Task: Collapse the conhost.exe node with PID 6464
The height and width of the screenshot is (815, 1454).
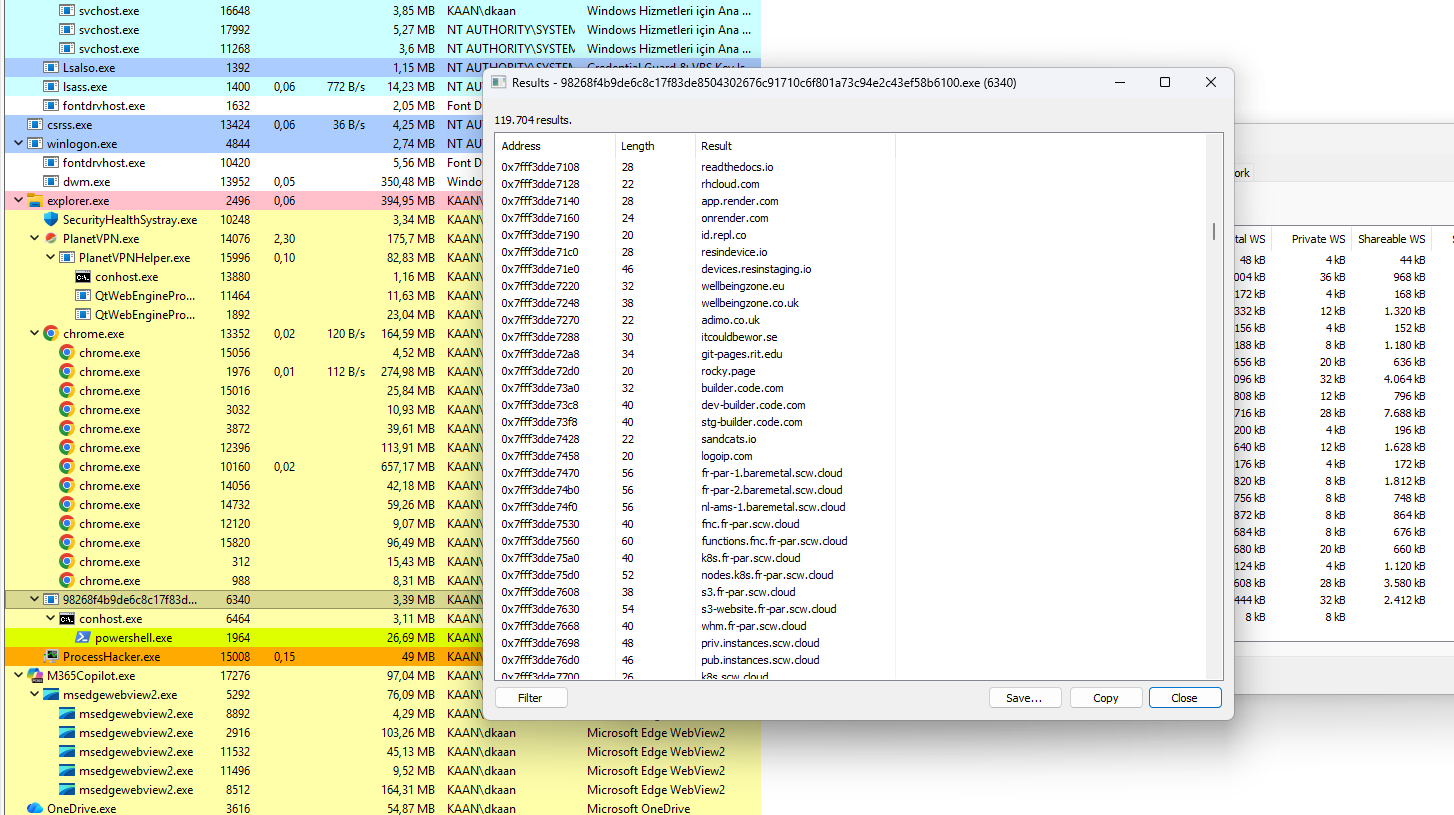Action: pos(50,618)
